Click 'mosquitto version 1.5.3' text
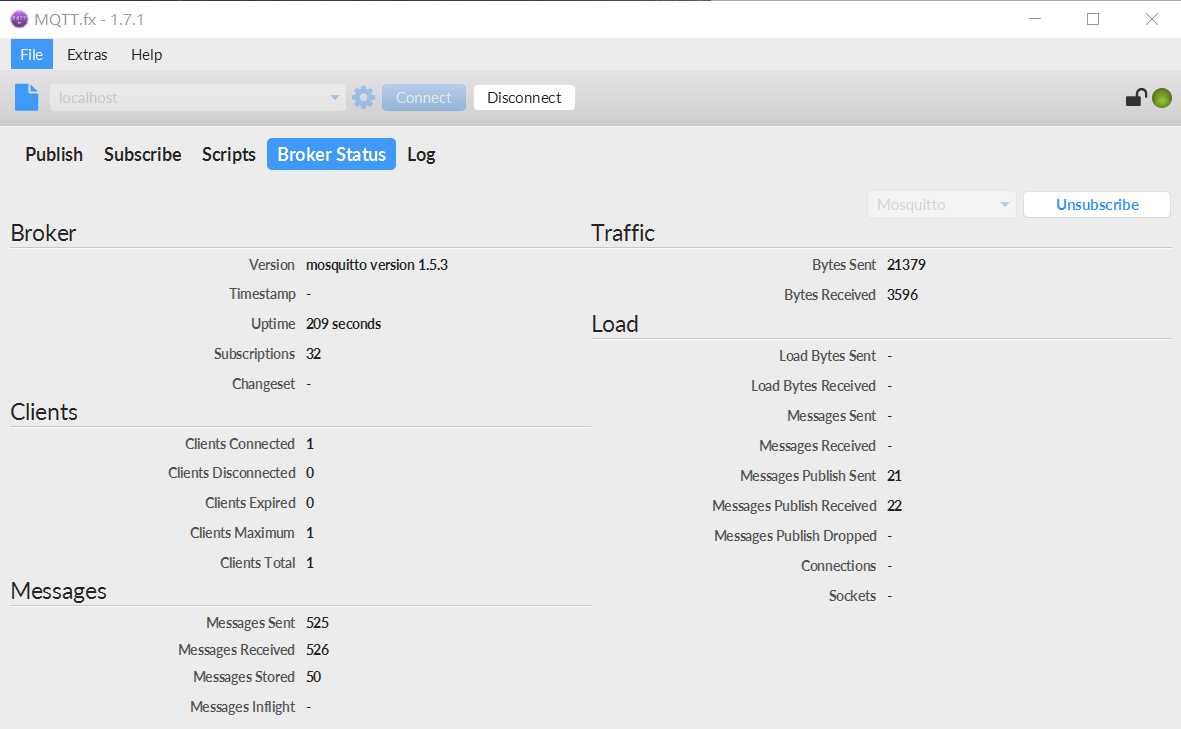Image resolution: width=1181 pixels, height=729 pixels. (377, 265)
